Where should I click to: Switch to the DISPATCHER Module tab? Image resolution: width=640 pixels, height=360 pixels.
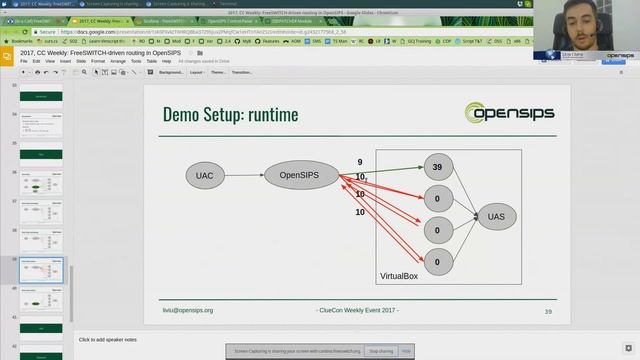(x=291, y=21)
